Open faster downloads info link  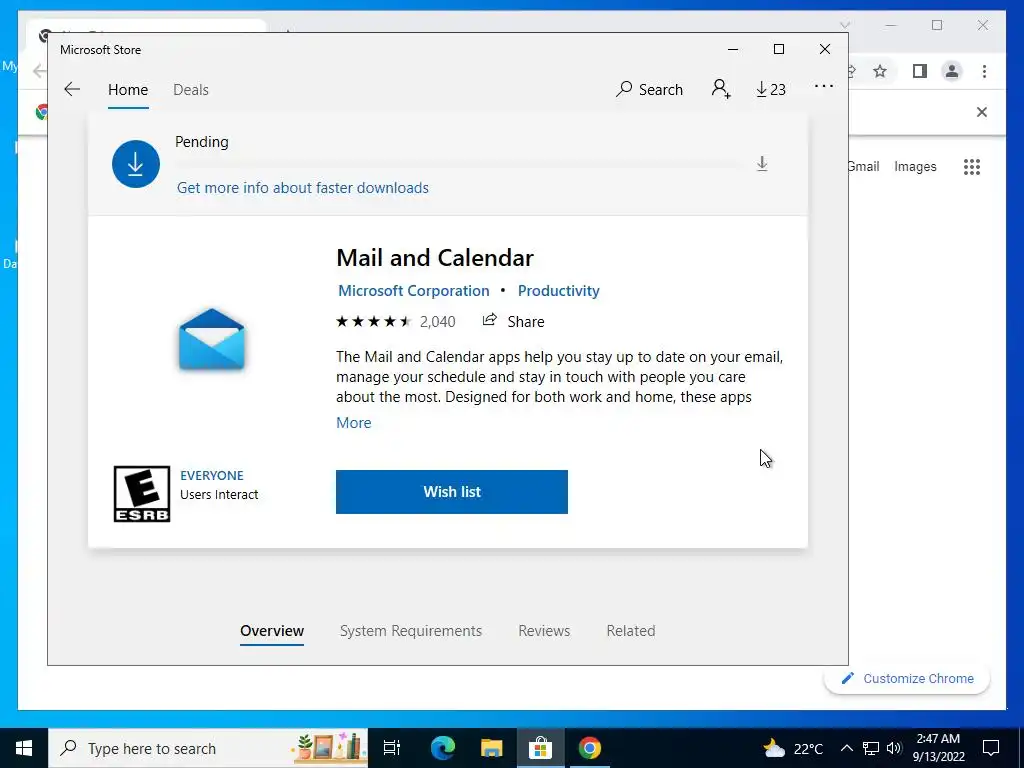click(302, 188)
